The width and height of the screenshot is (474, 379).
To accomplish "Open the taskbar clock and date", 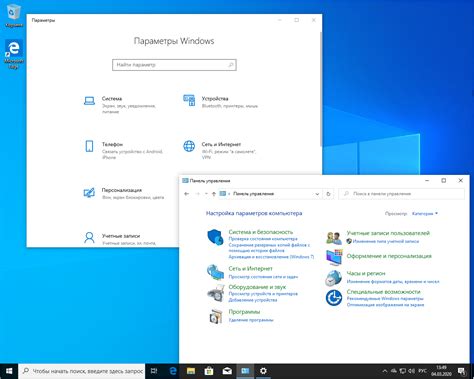I will click(441, 371).
